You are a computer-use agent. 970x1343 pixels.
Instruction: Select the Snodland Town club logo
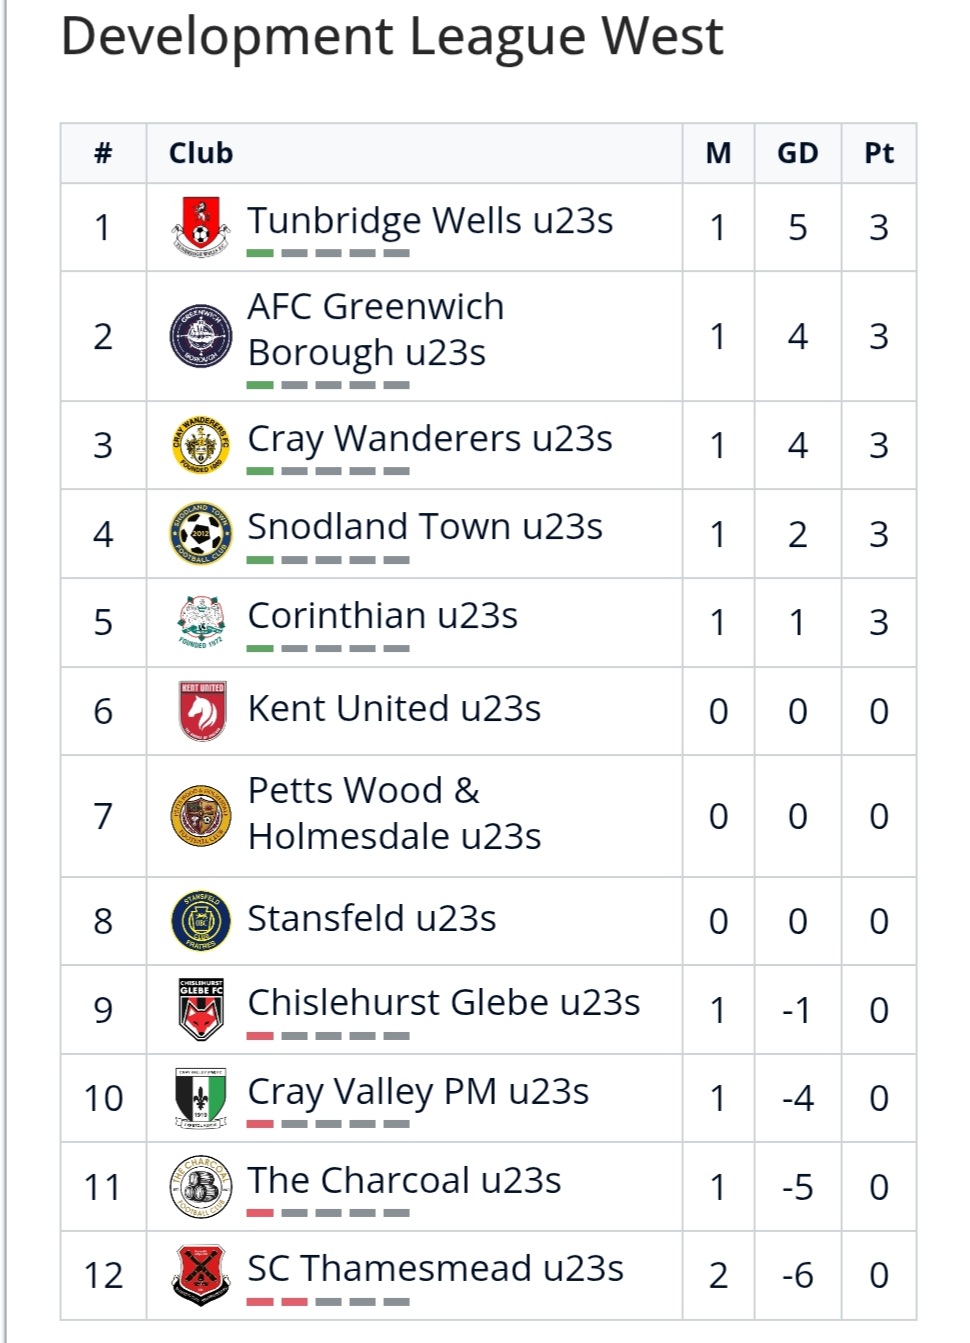tap(200, 534)
